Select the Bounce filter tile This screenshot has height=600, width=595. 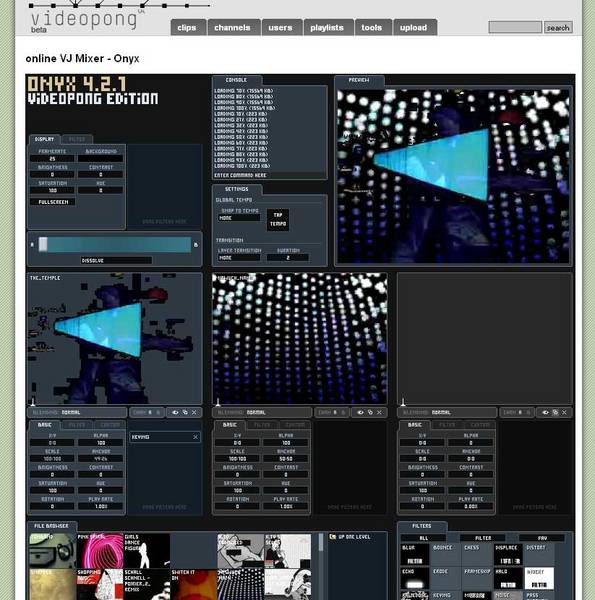[x=446, y=554]
